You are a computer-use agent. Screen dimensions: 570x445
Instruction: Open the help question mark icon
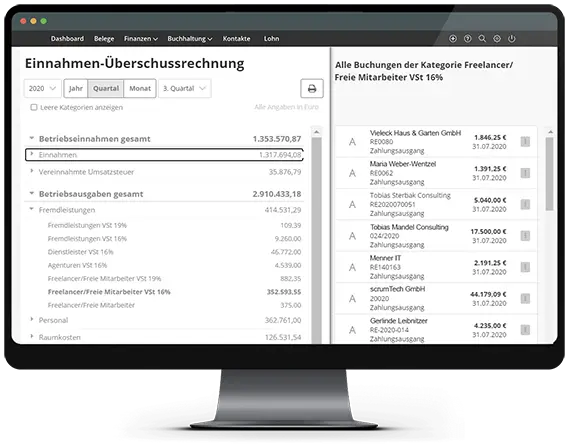(x=467, y=39)
